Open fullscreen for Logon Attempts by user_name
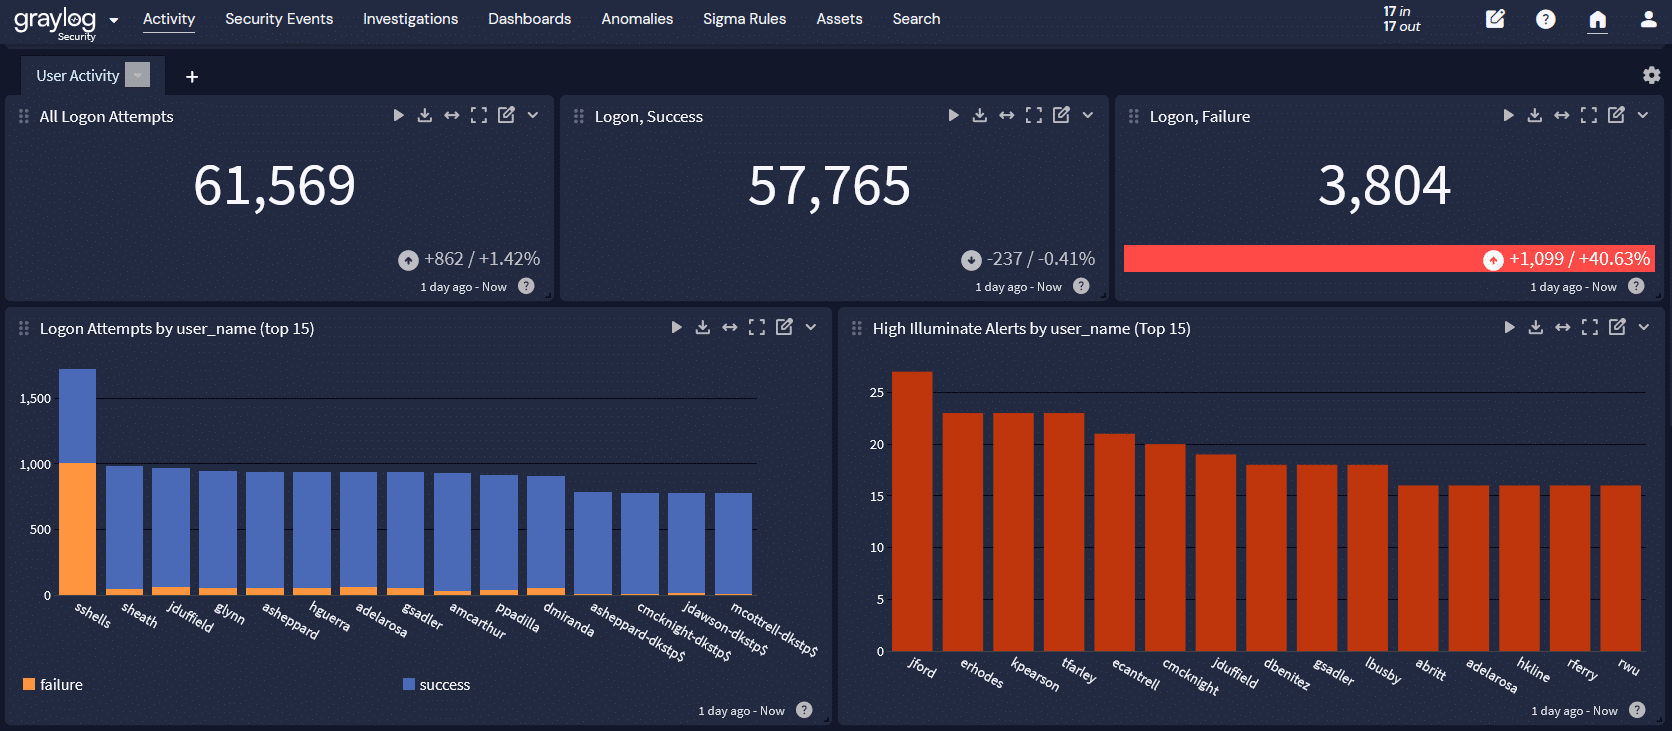The image size is (1672, 731). point(757,327)
